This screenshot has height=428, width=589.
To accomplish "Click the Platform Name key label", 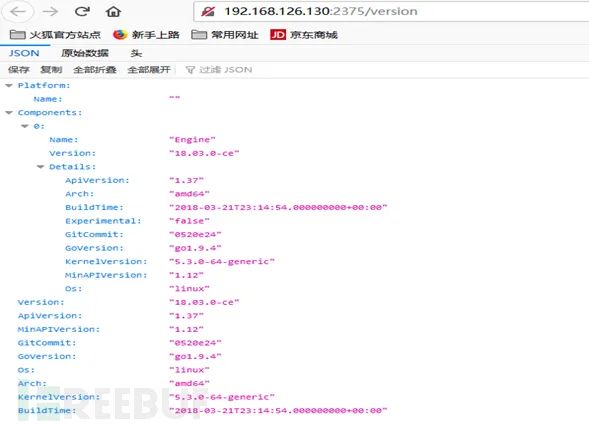I will pos(48,99).
